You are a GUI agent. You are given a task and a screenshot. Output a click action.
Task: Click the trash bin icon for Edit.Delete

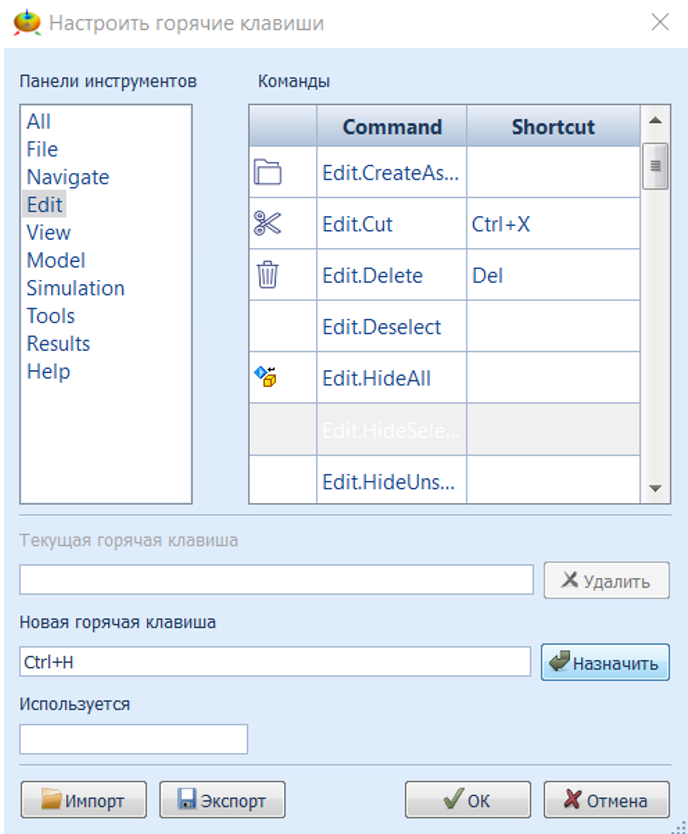pos(267,275)
